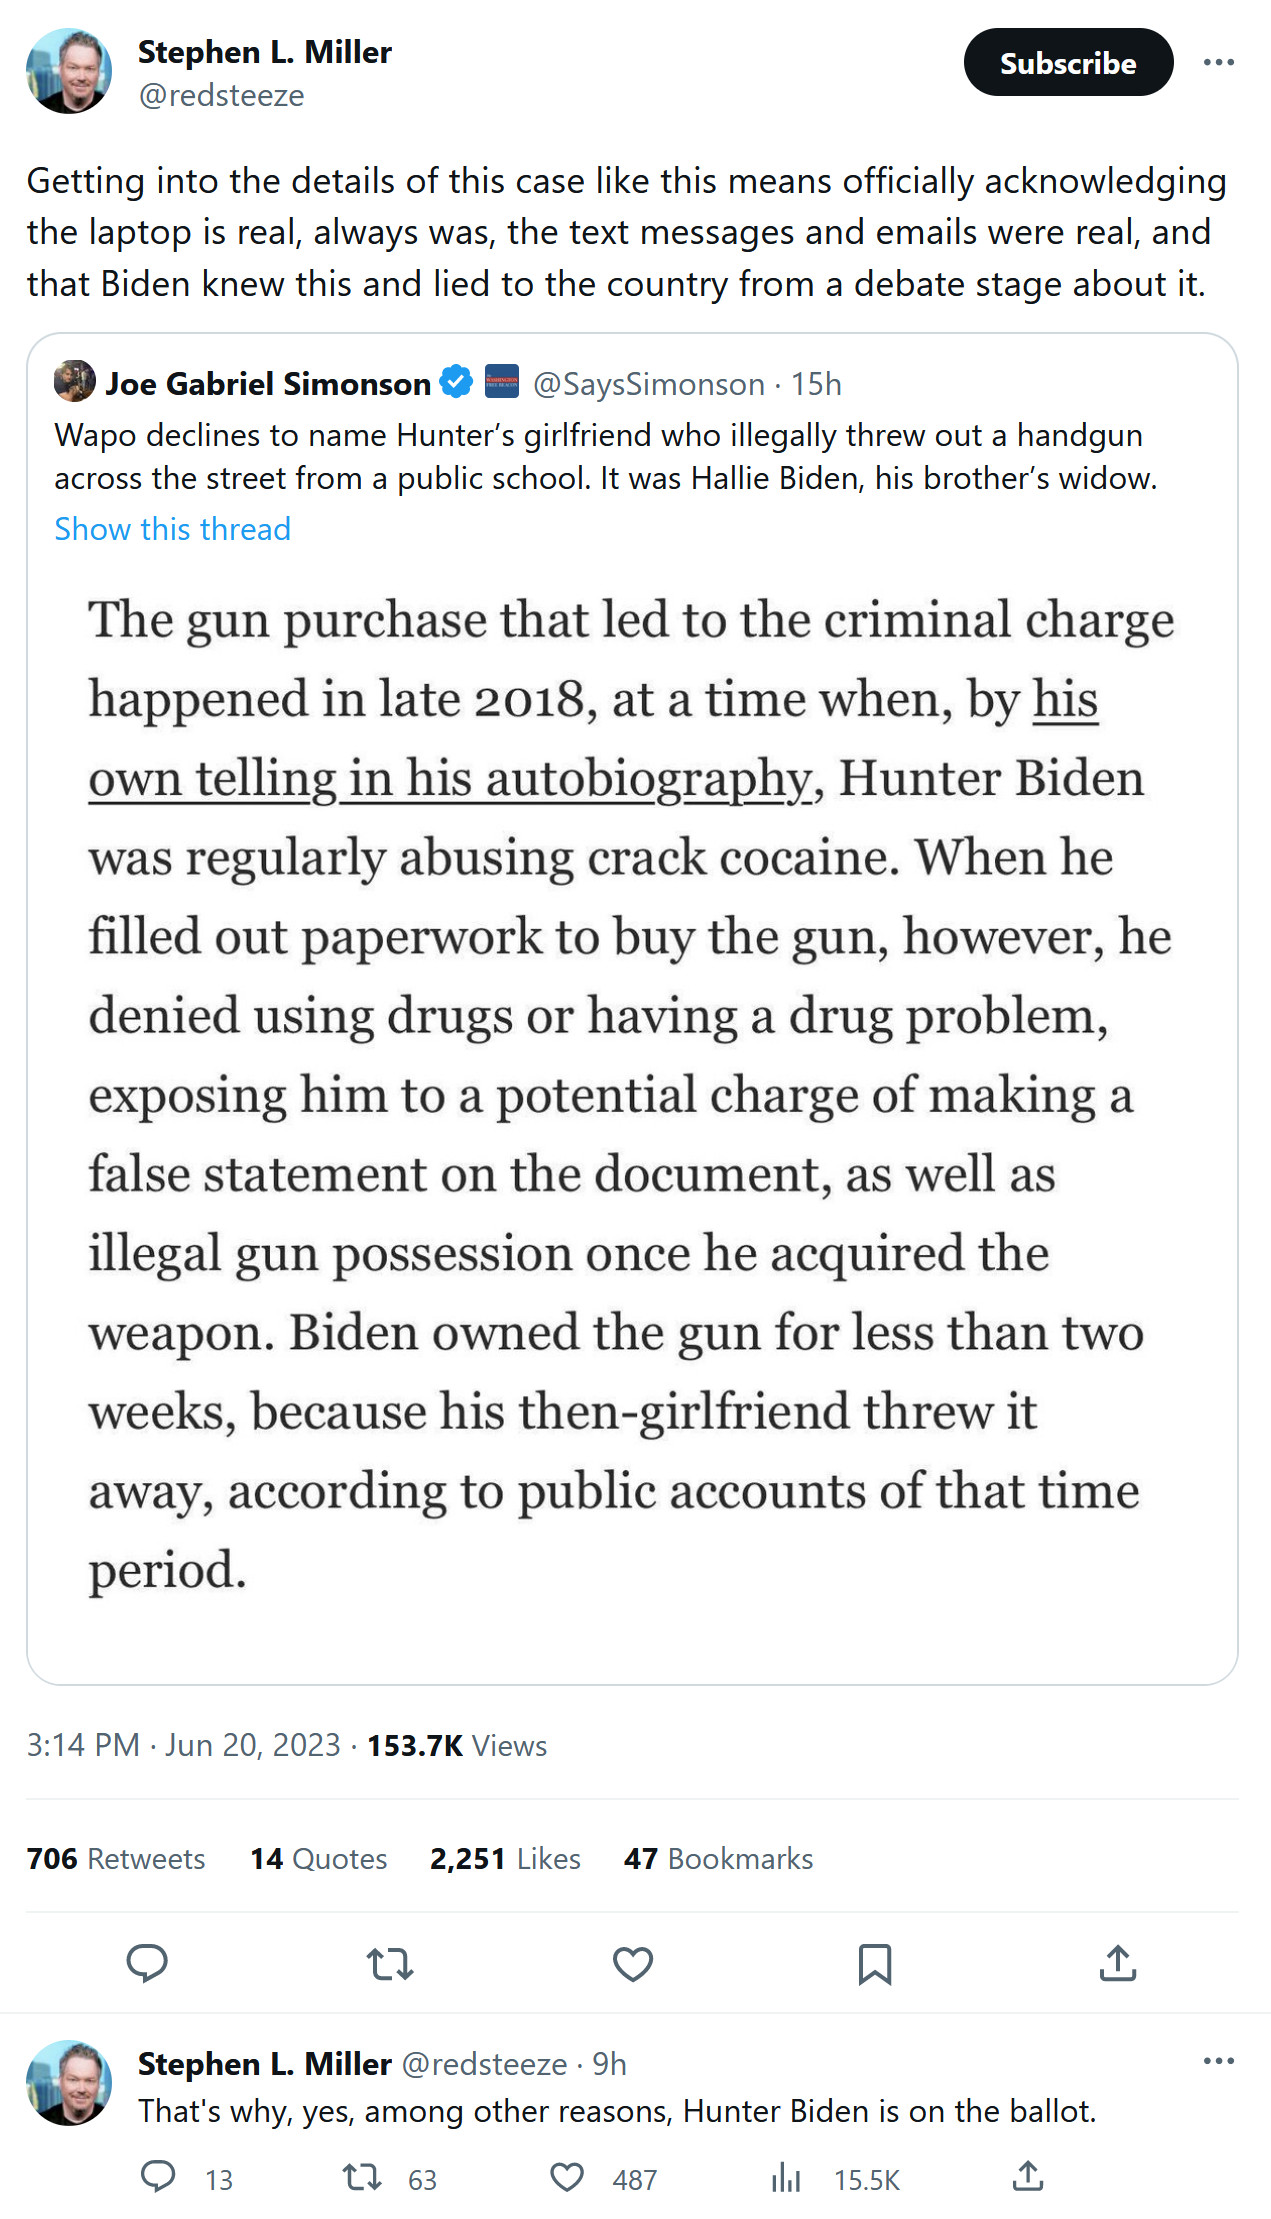Click the Washington Free Beacon affiliation badge
This screenshot has height=2219, width=1271.
point(502,382)
